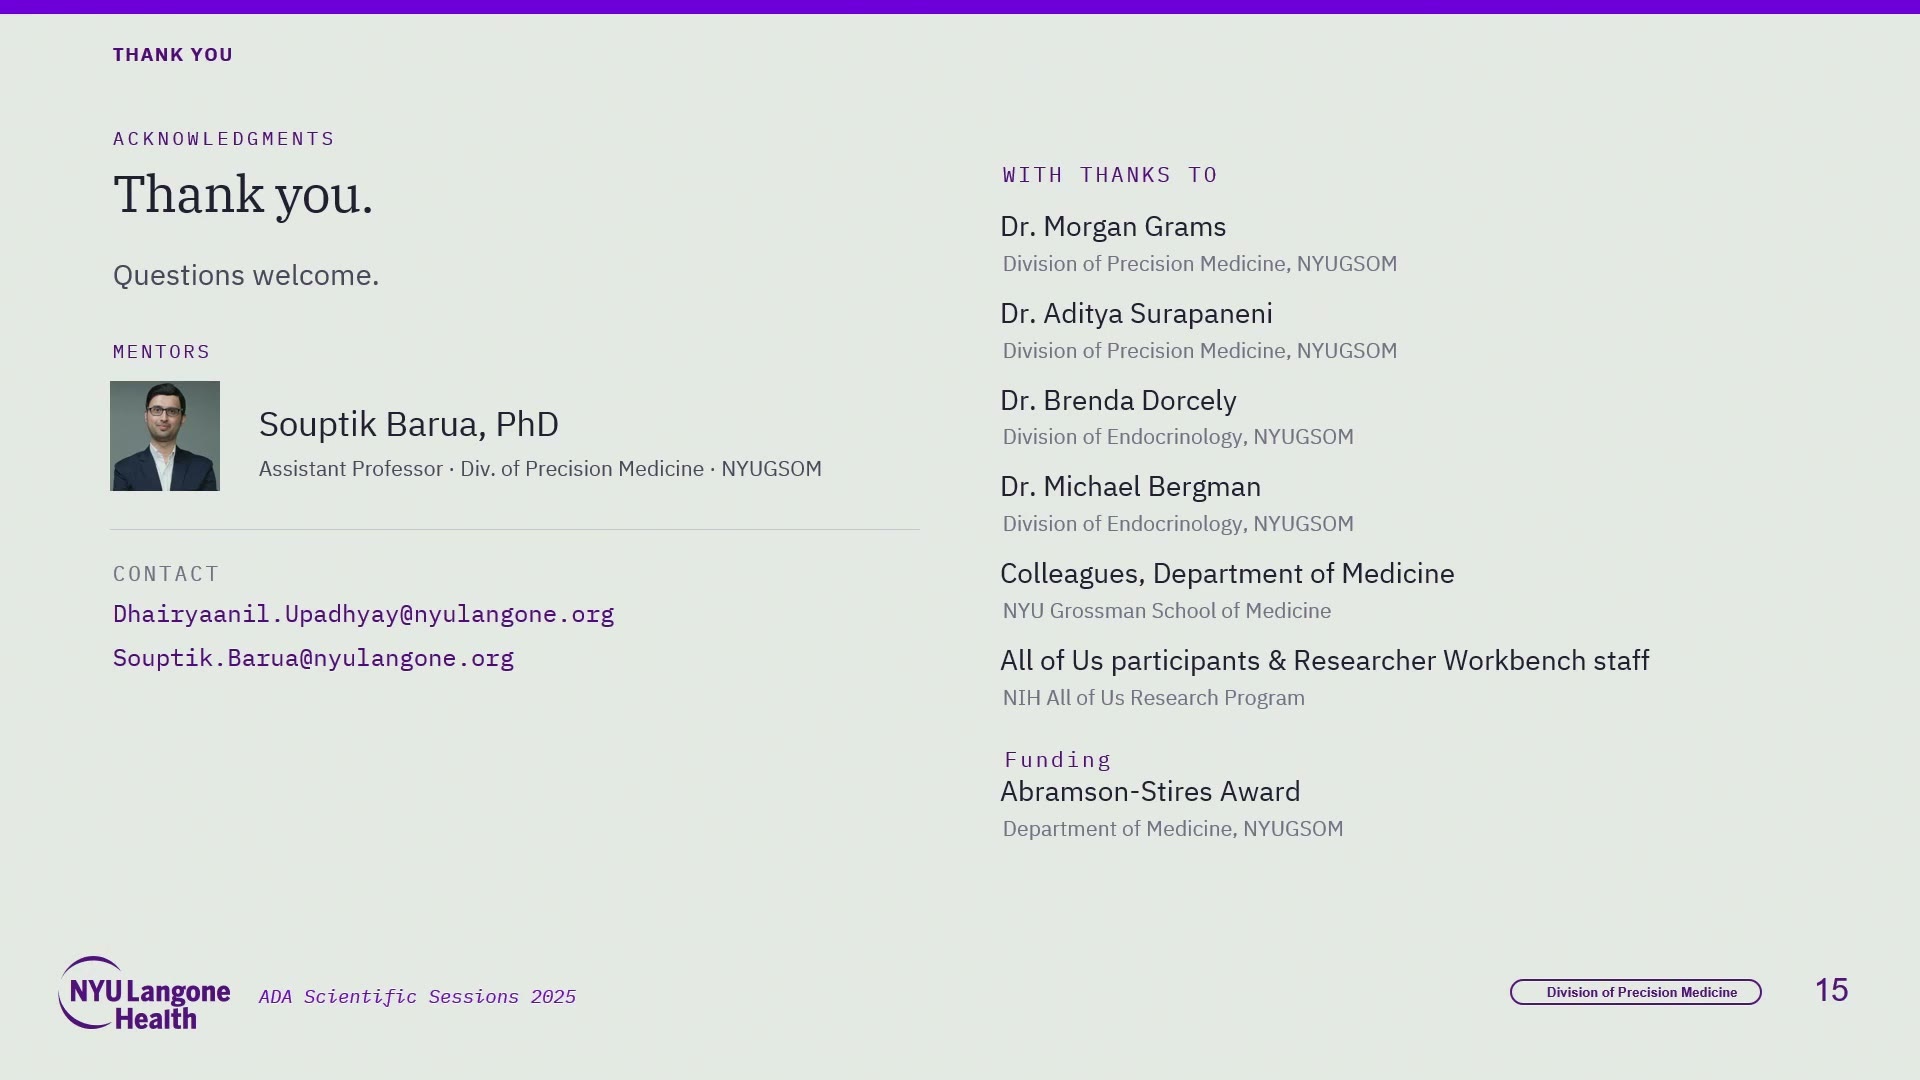Click 'Department of Medicine, NYUGSOM' under funding
This screenshot has width=1920, height=1080.
click(1173, 829)
